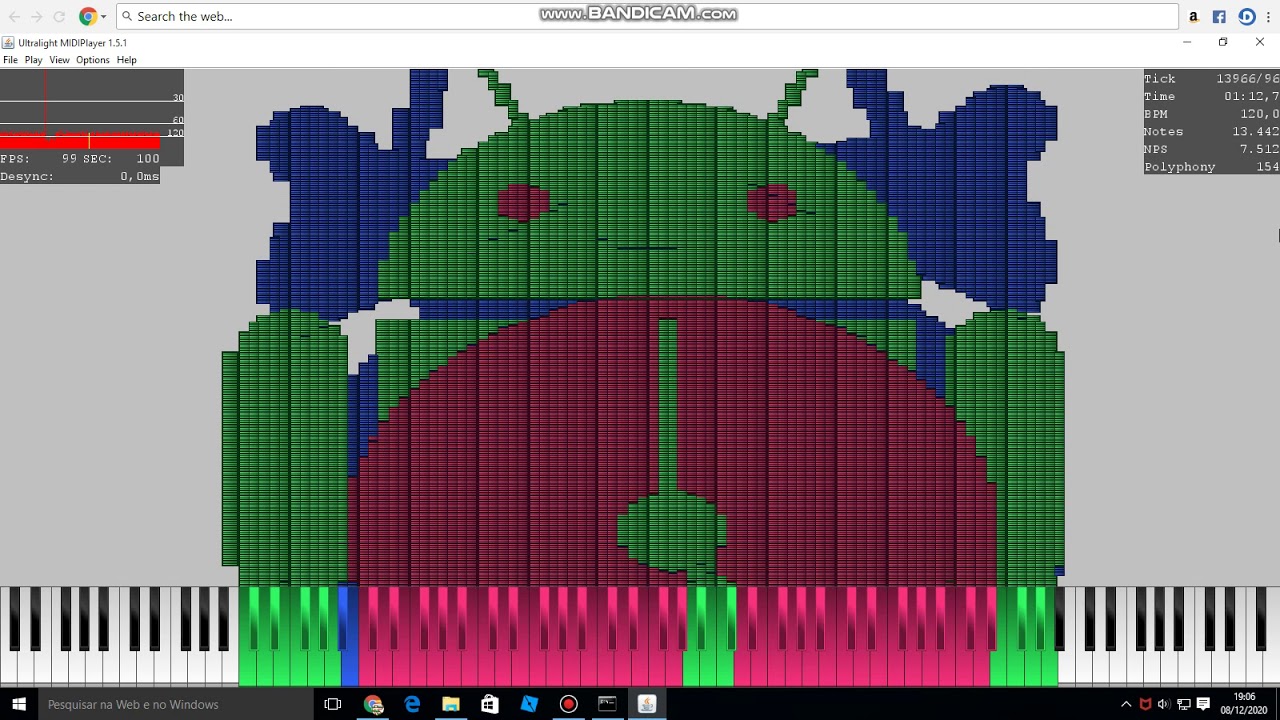Expand dropdown arrow beside Chrome logo
The image size is (1280, 720).
click(103, 17)
